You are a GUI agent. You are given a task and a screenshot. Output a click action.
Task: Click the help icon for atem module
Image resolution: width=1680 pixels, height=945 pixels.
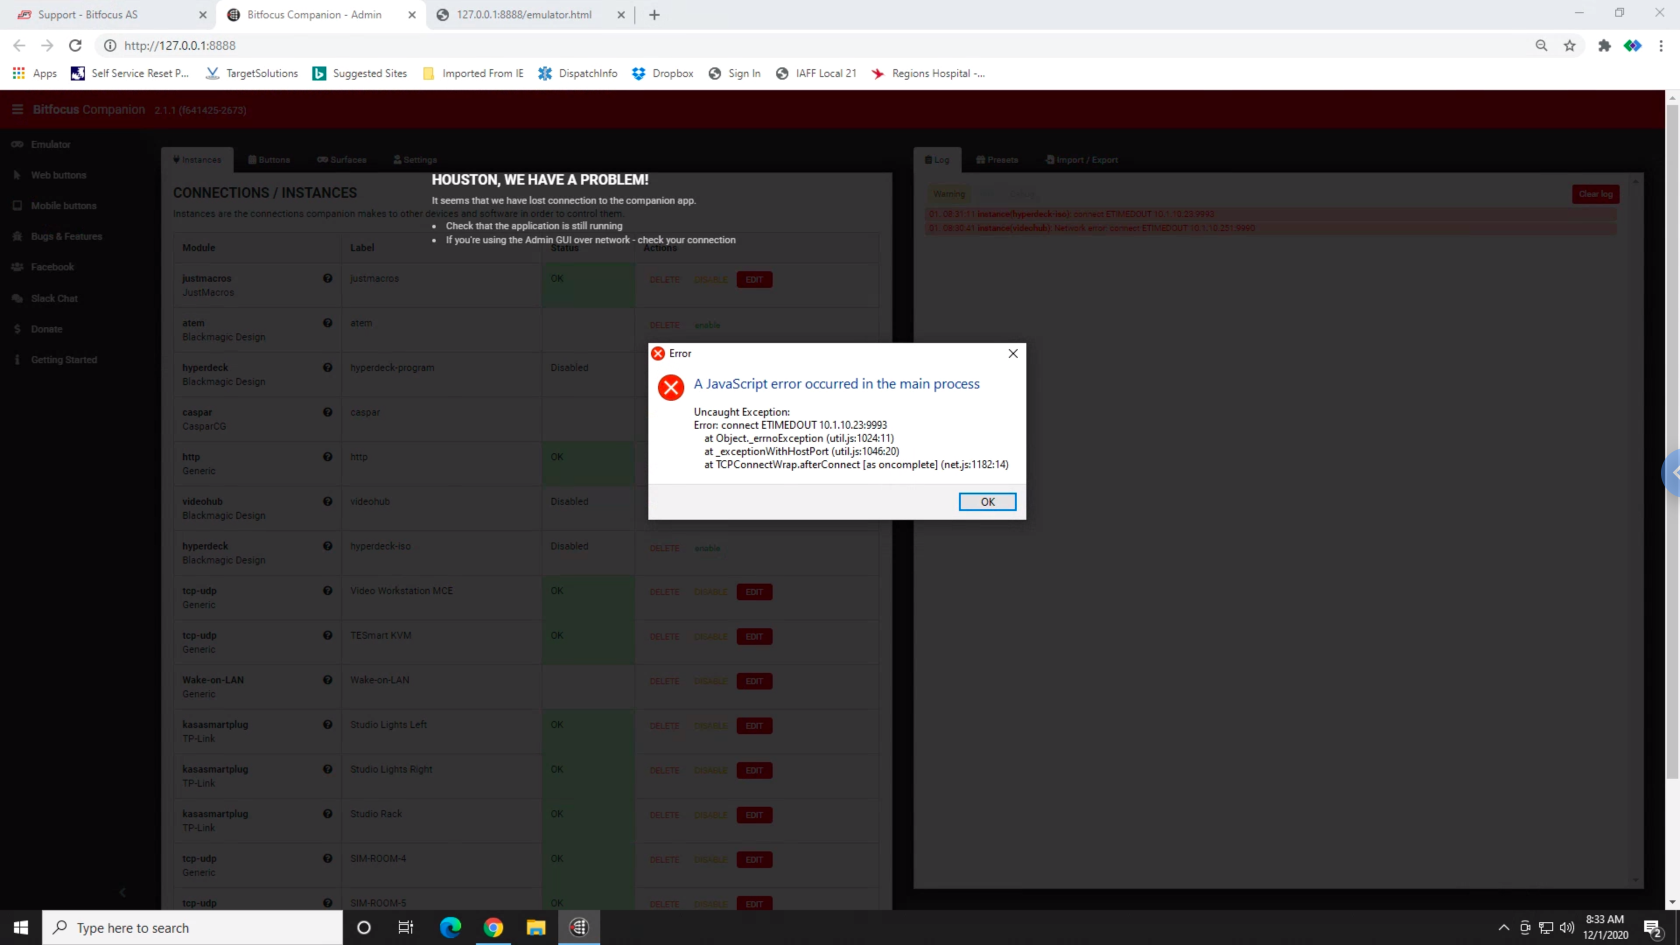point(327,323)
